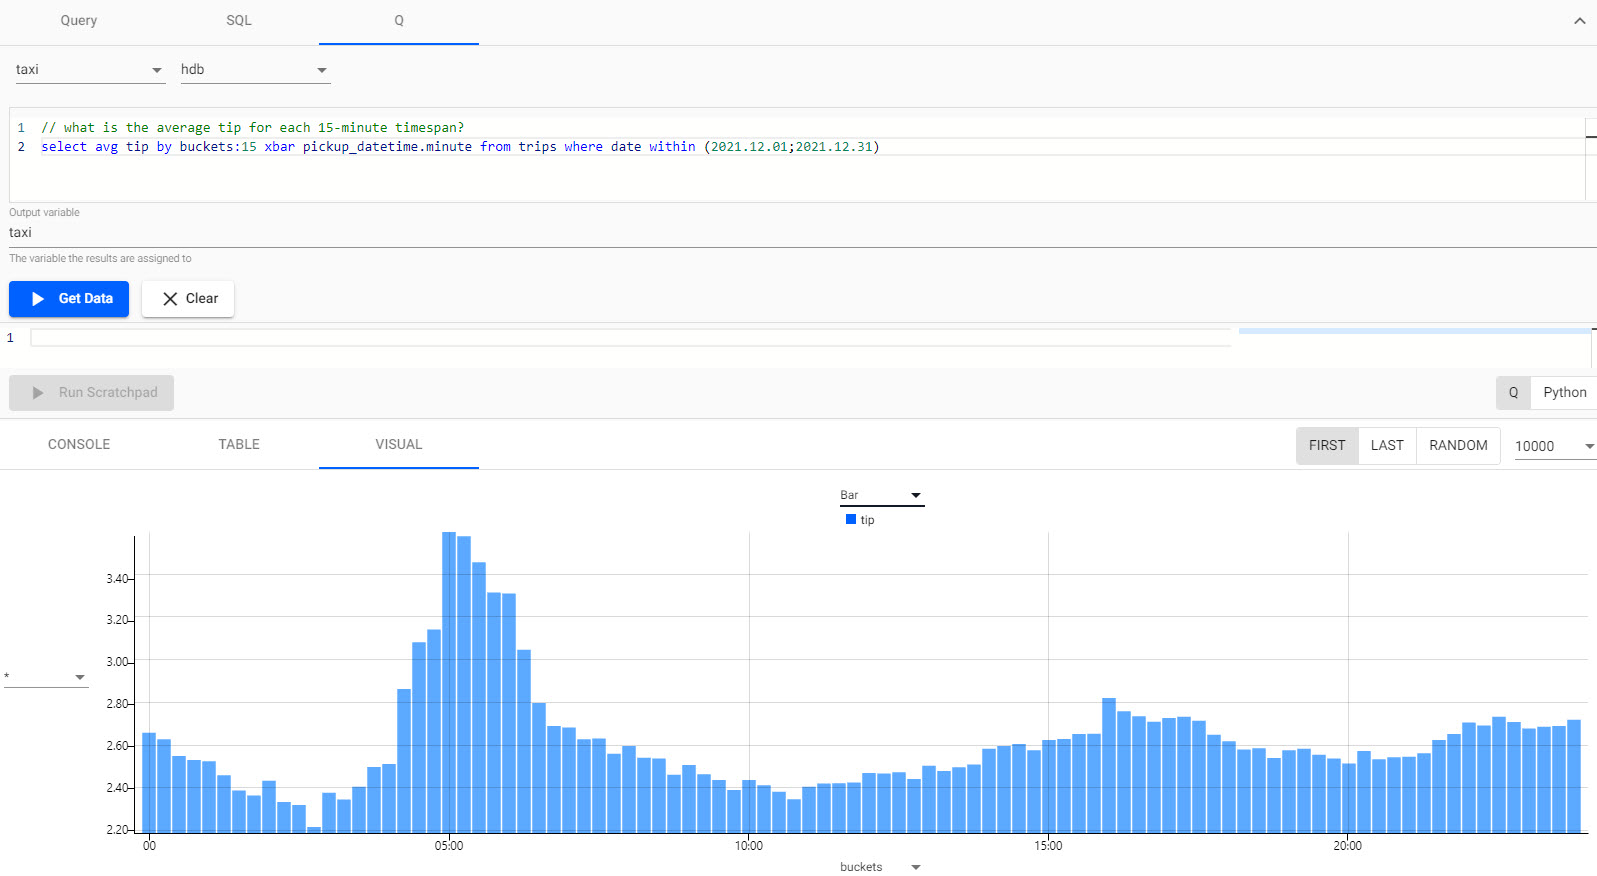Switch to the SQL tab

tap(239, 21)
